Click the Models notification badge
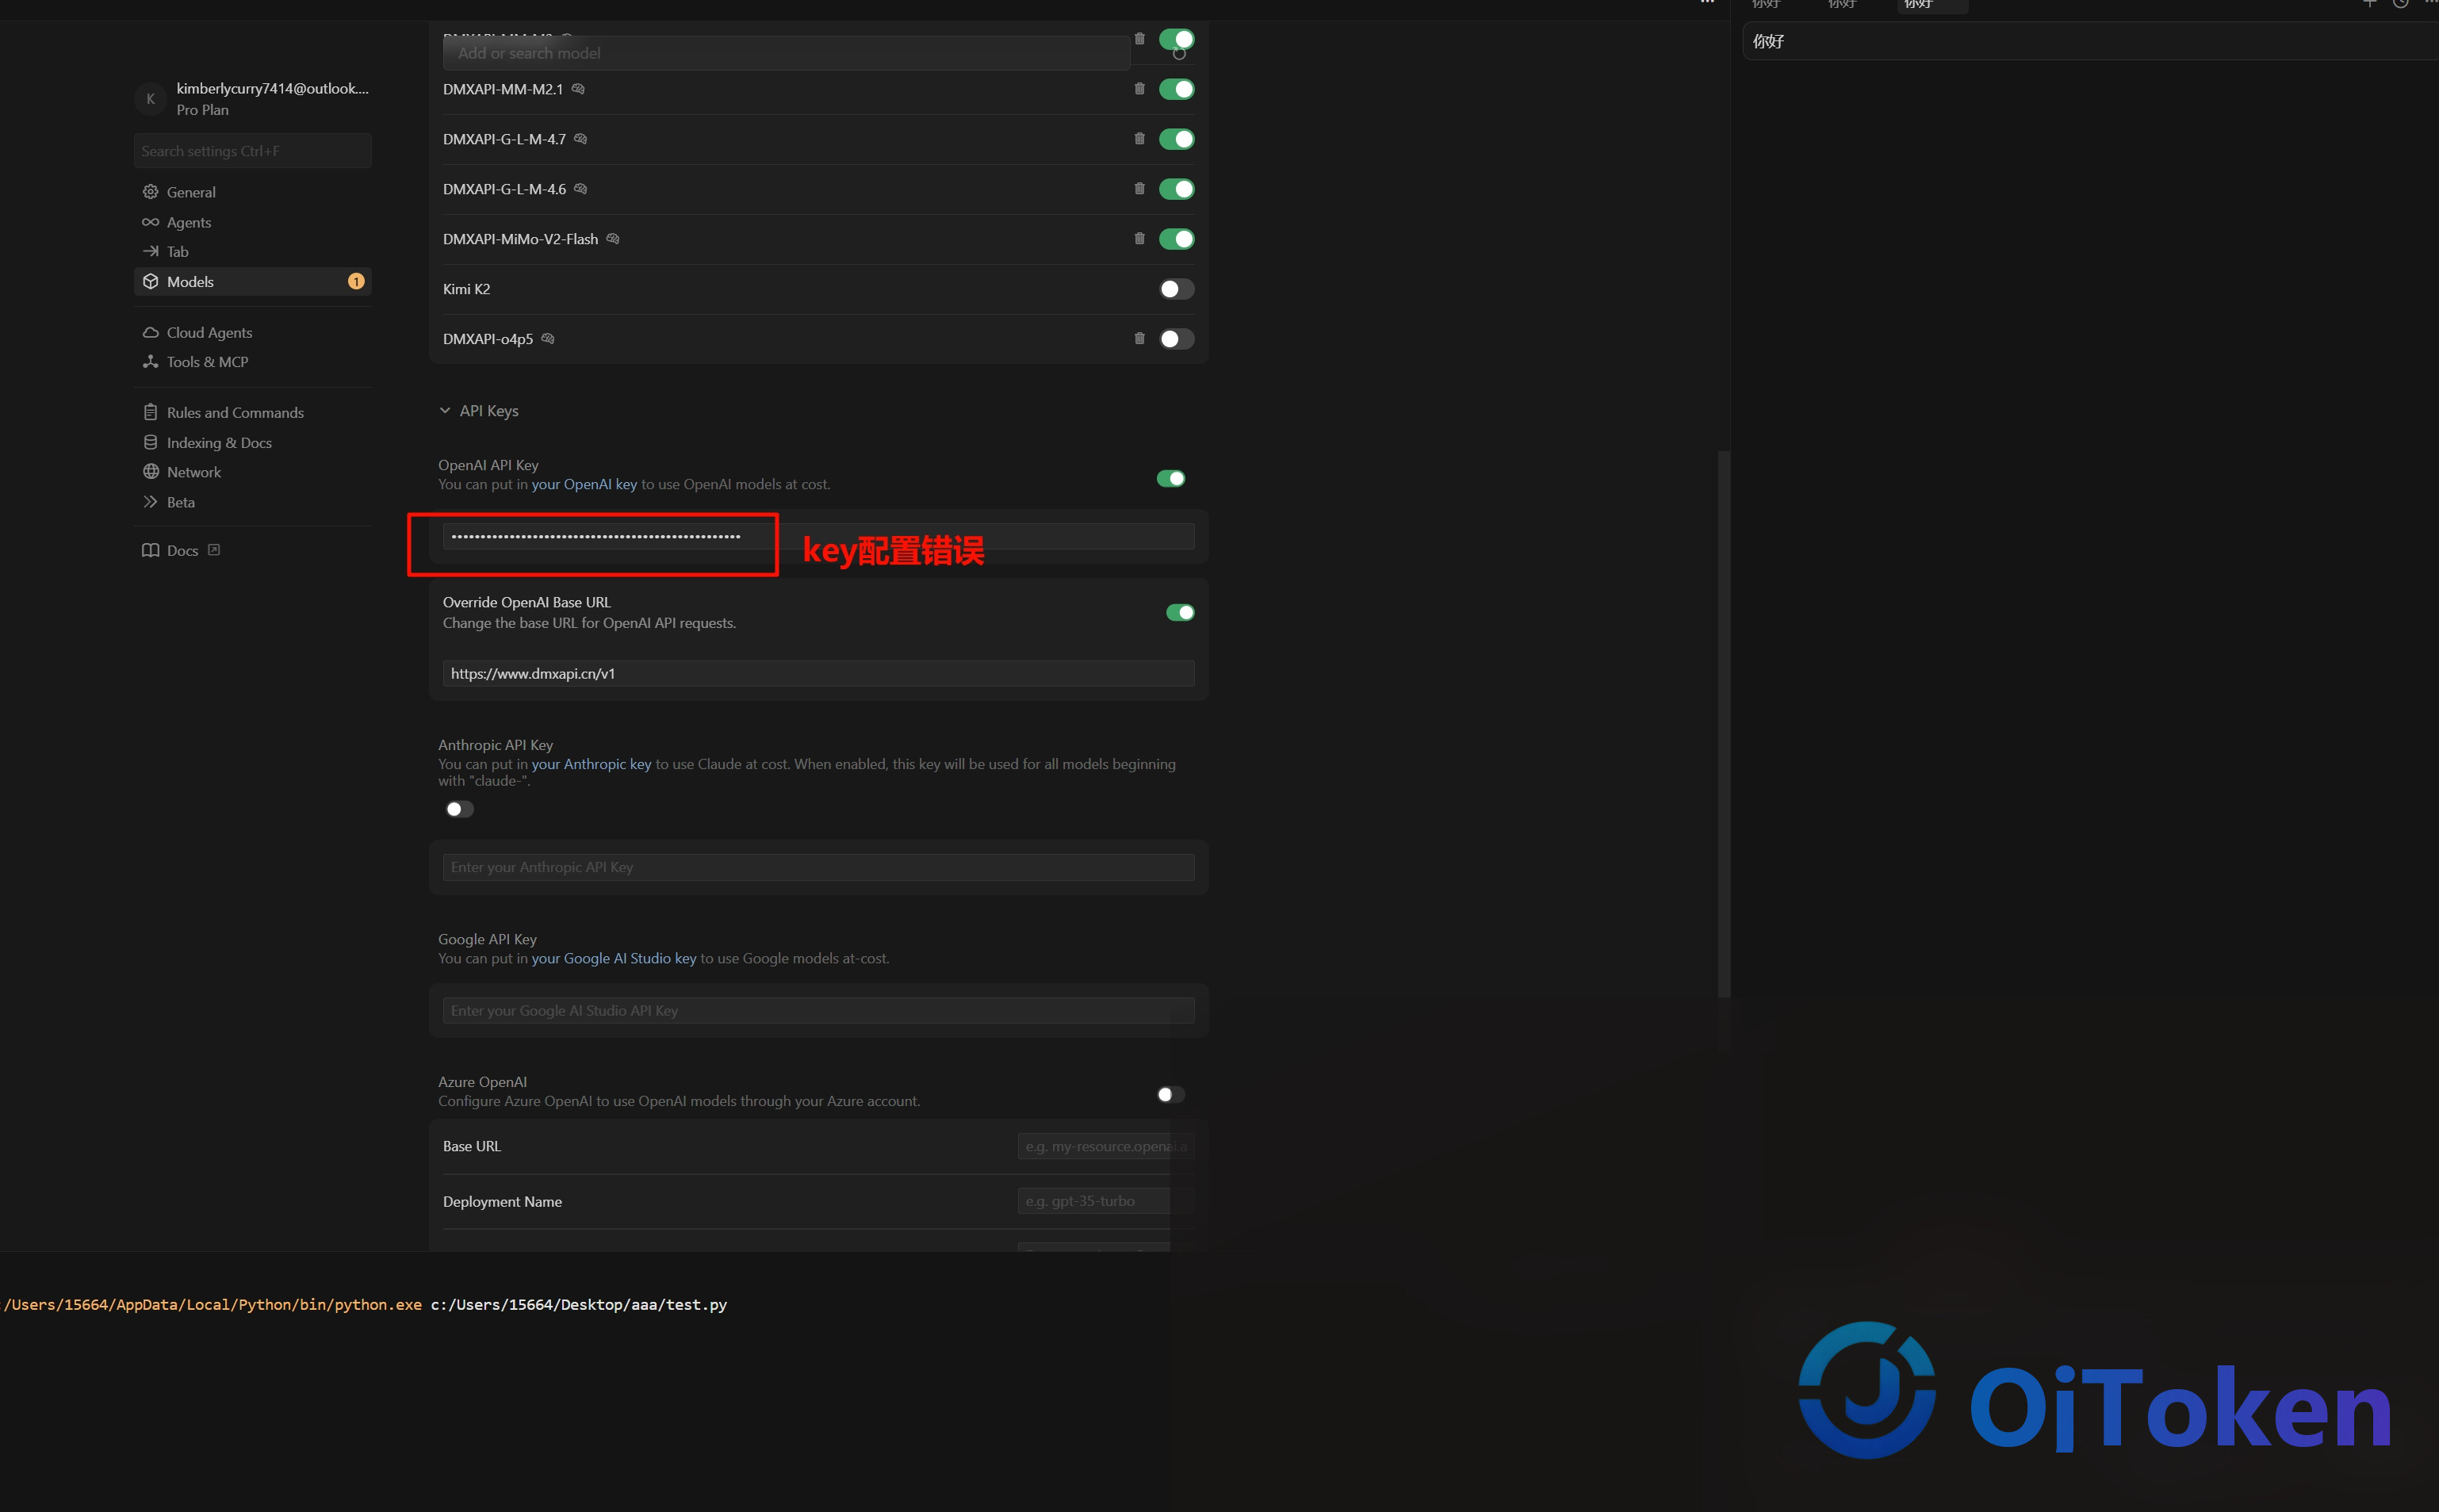Image resolution: width=2439 pixels, height=1512 pixels. pyautogui.click(x=356, y=282)
